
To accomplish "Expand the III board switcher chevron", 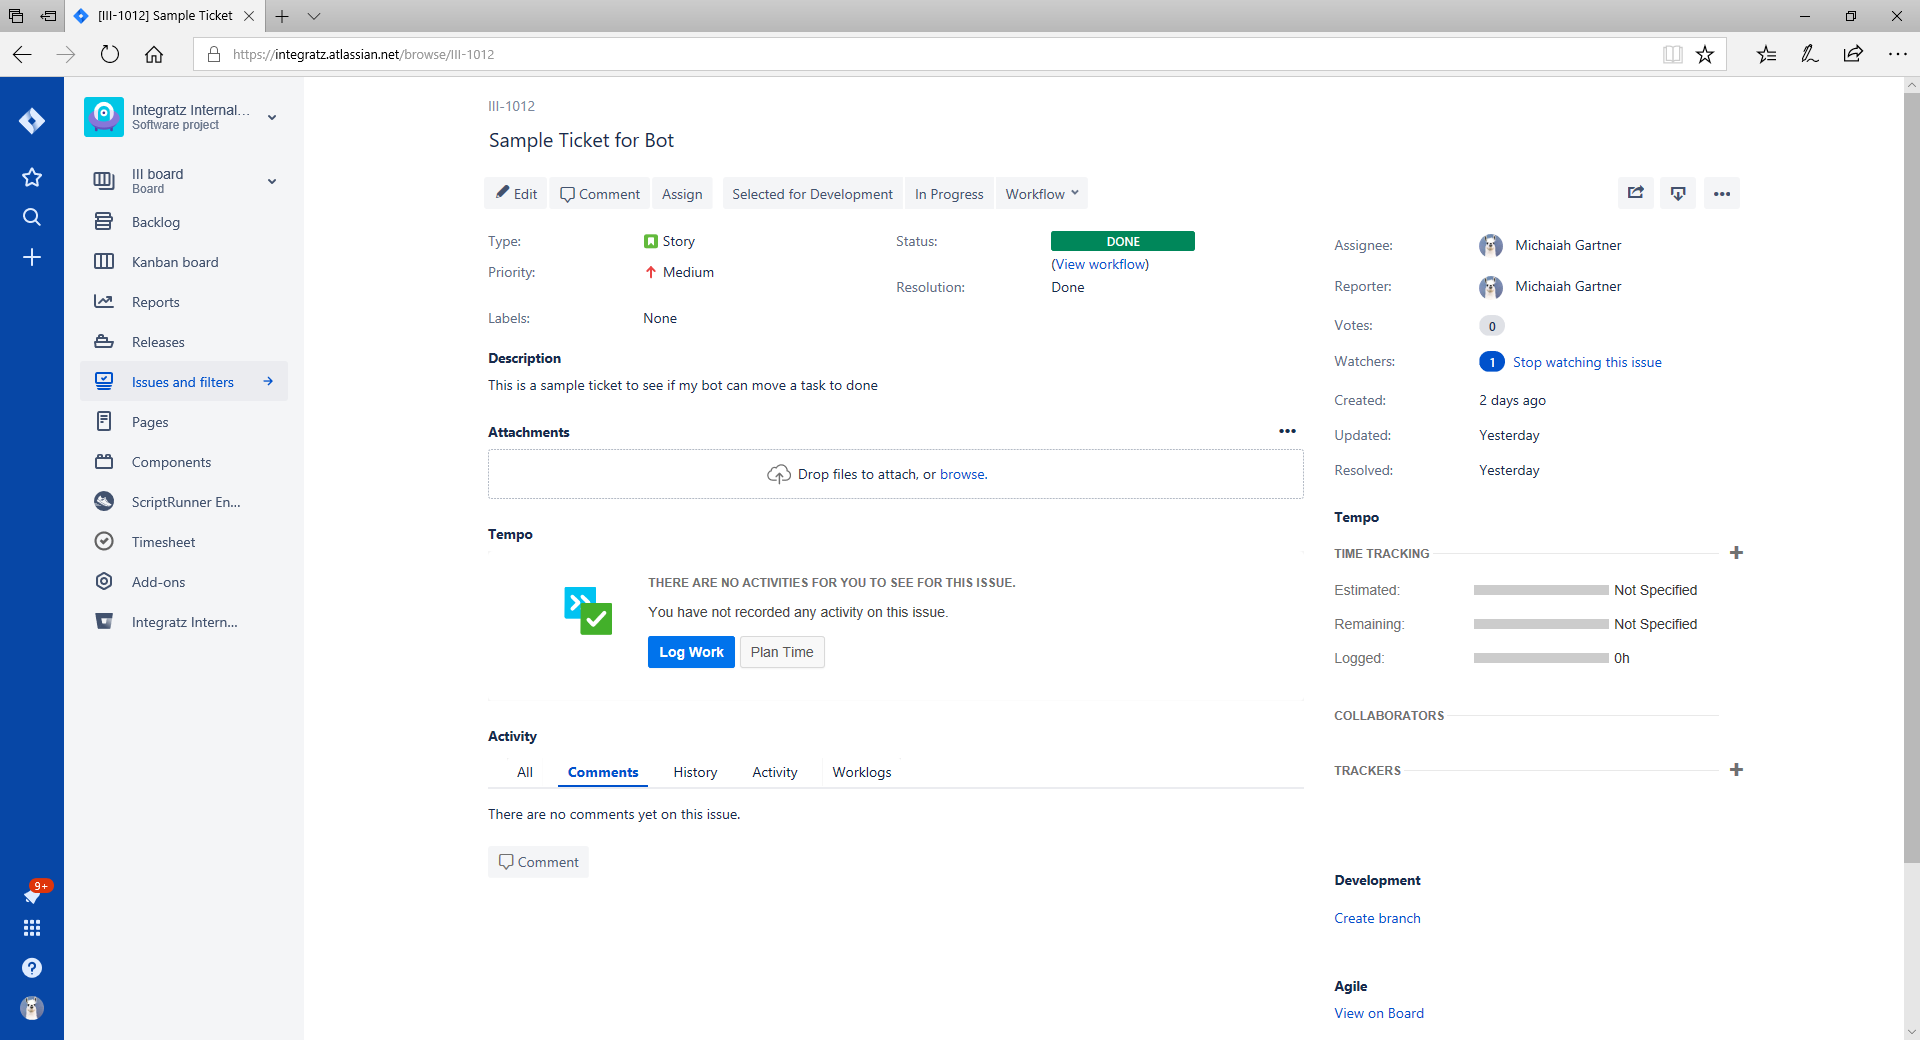I will [272, 181].
